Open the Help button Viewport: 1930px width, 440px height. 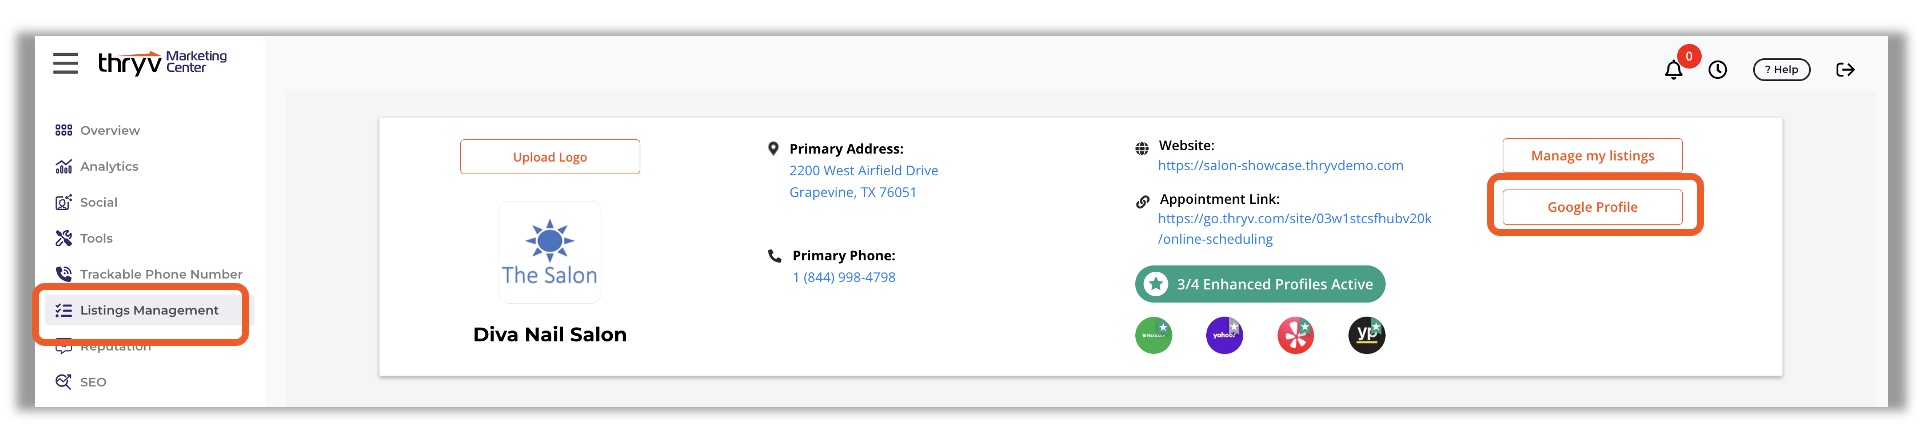[x=1782, y=70]
